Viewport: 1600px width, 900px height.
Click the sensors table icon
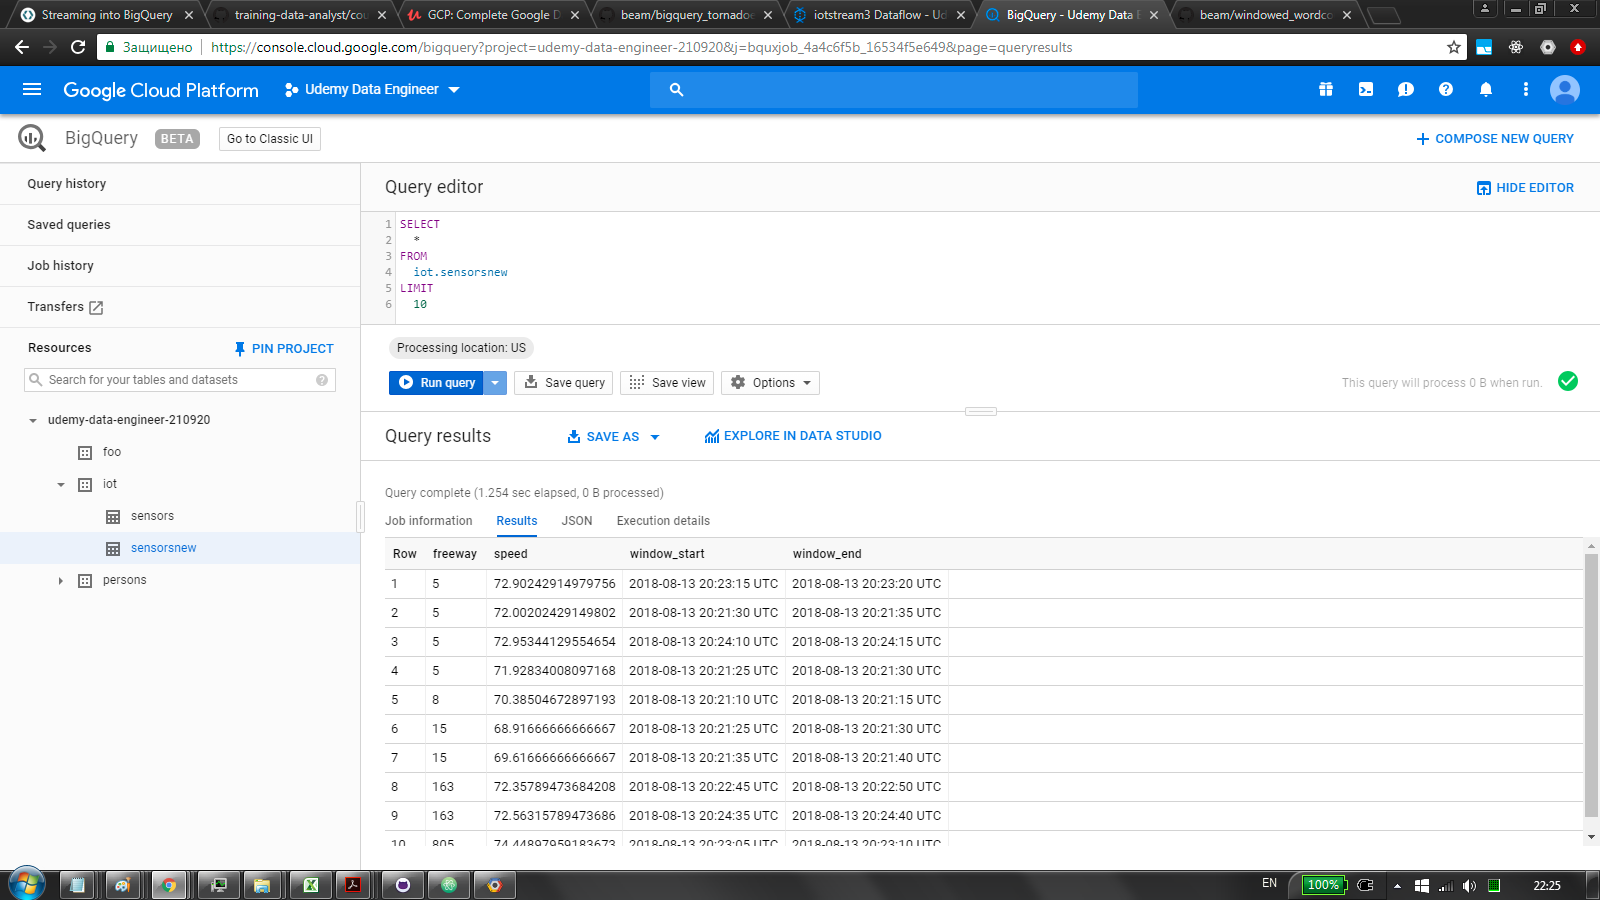pyautogui.click(x=113, y=516)
